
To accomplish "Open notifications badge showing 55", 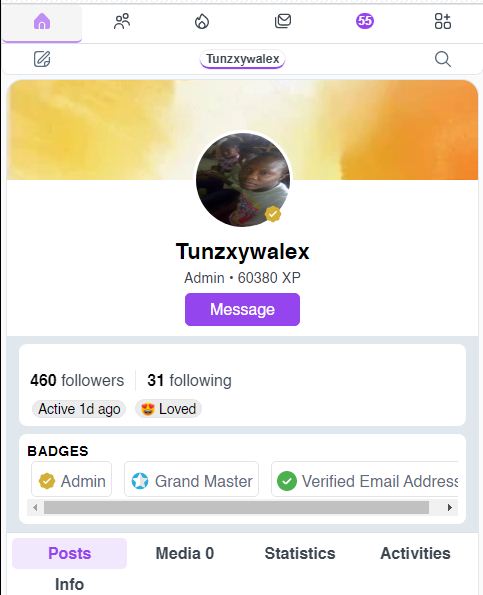I will pyautogui.click(x=365, y=21).
